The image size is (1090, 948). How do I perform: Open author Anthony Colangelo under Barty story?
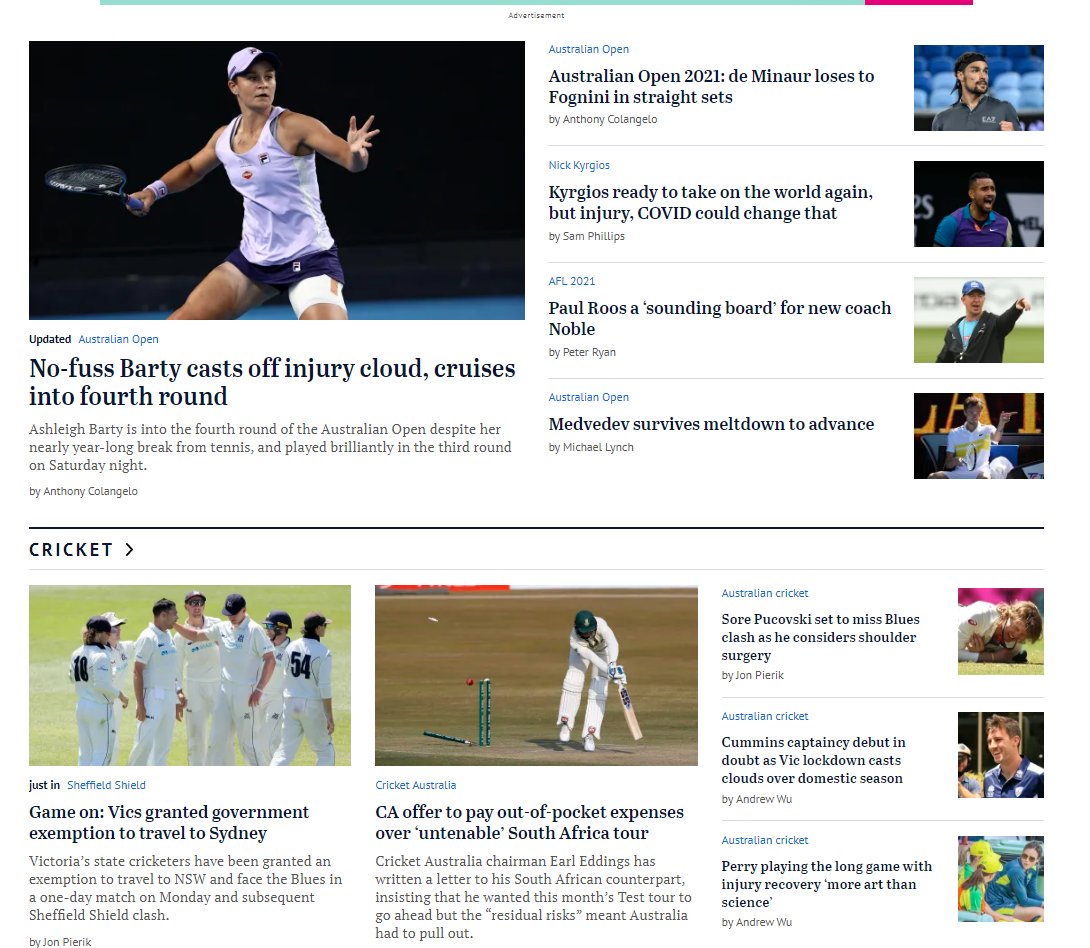(x=90, y=491)
